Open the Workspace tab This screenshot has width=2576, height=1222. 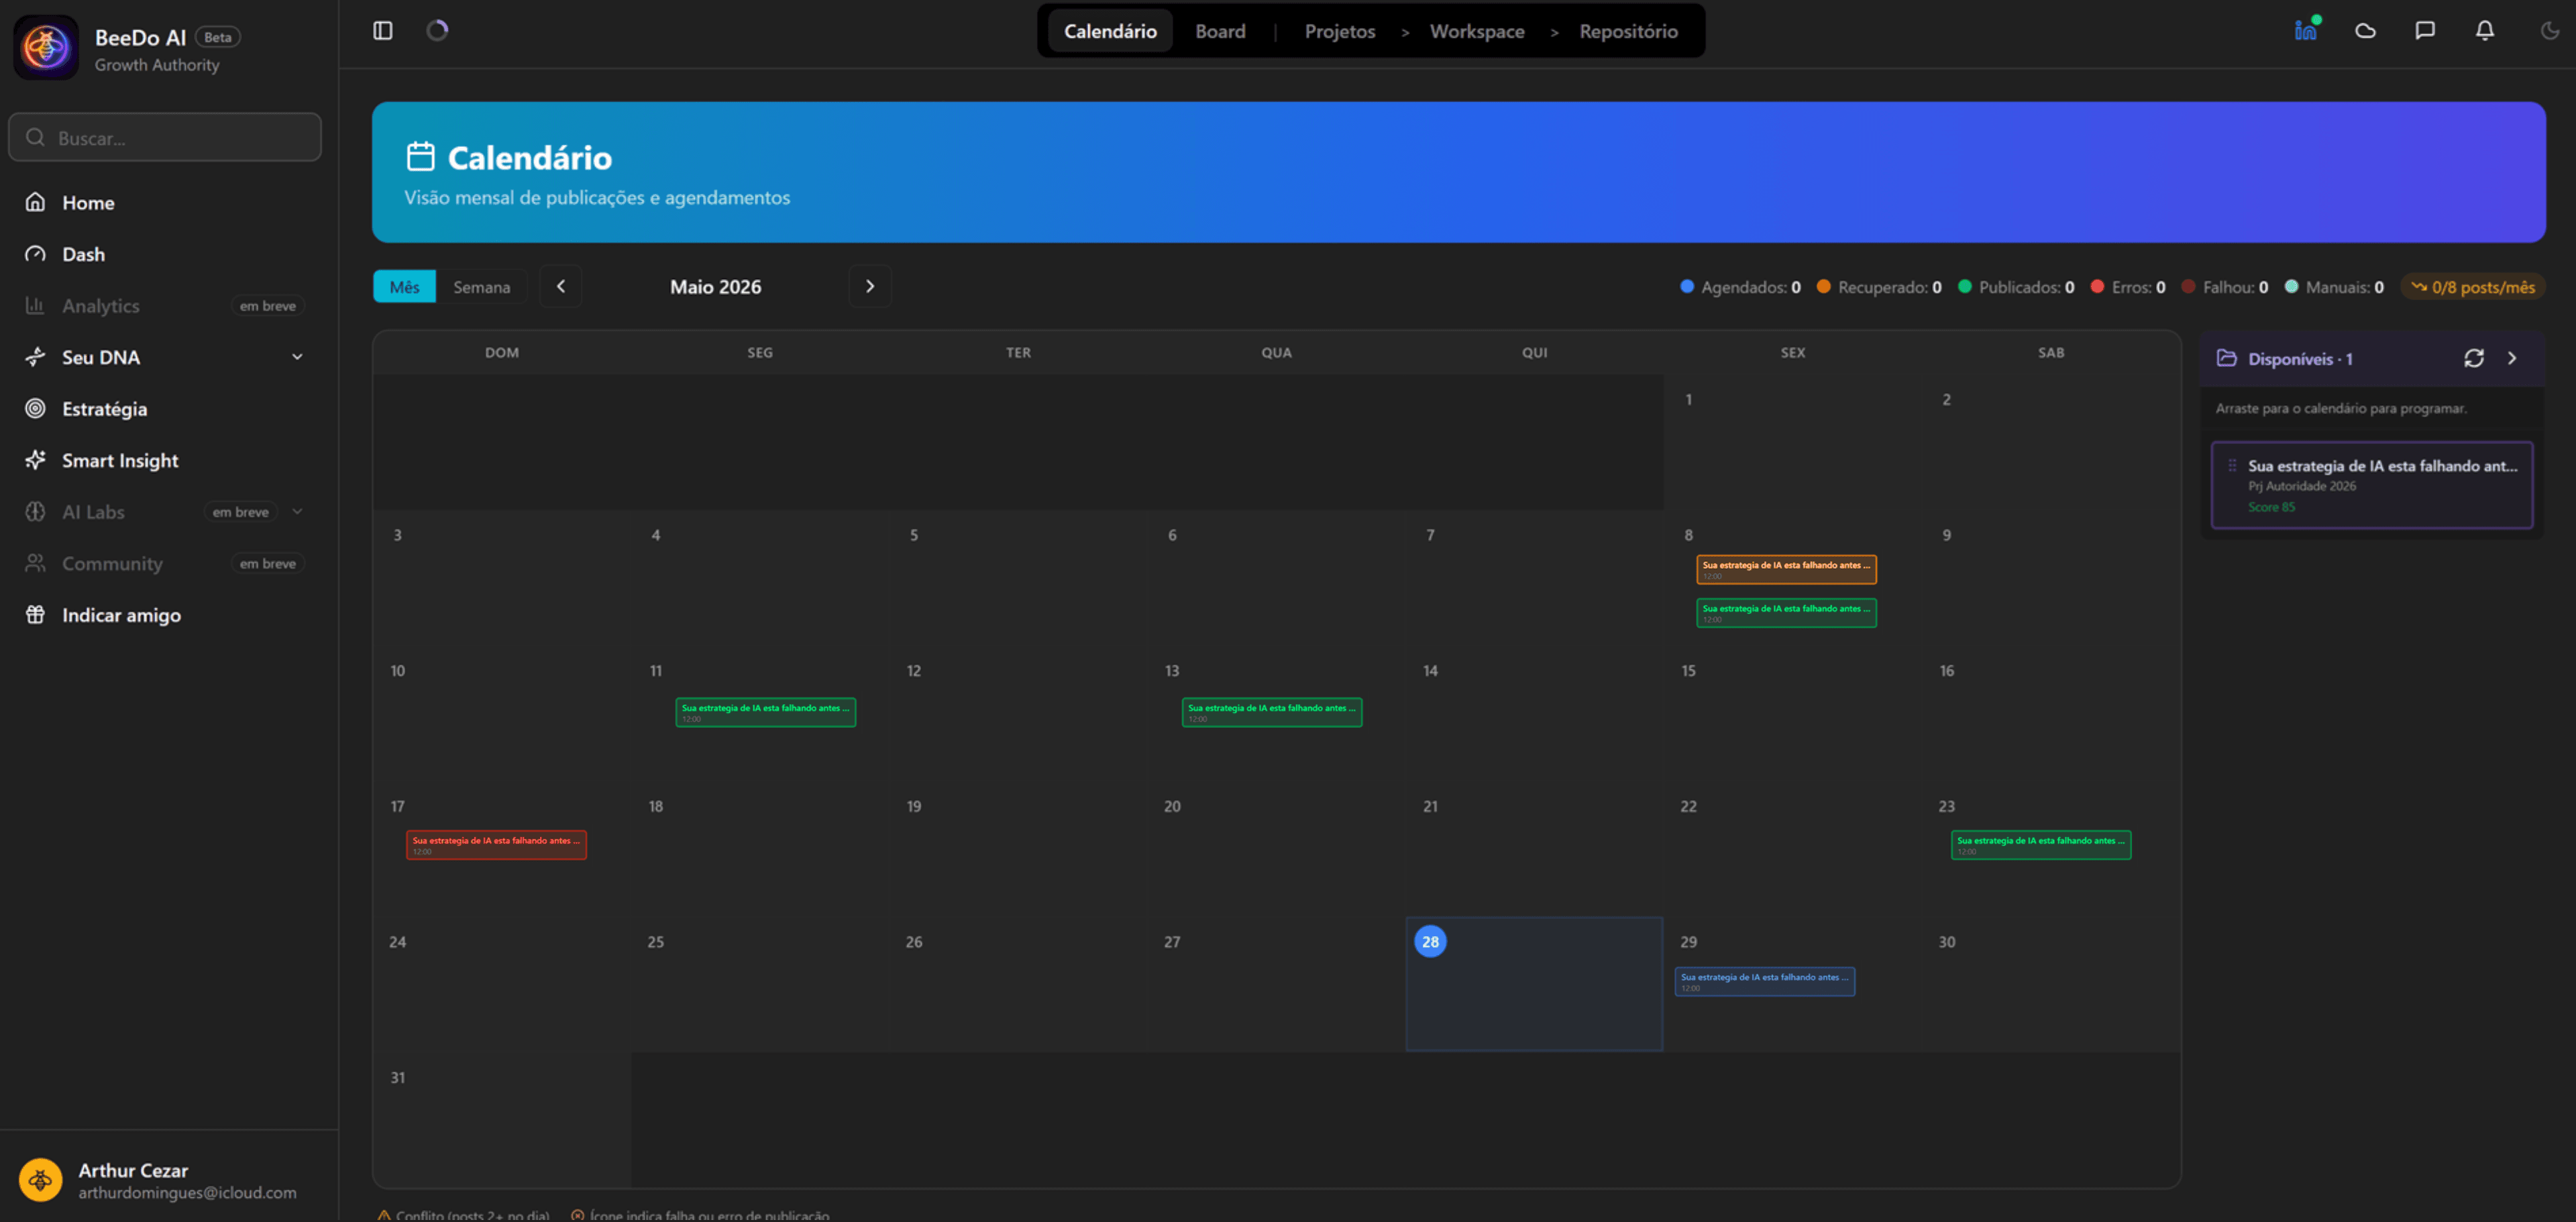point(1477,31)
